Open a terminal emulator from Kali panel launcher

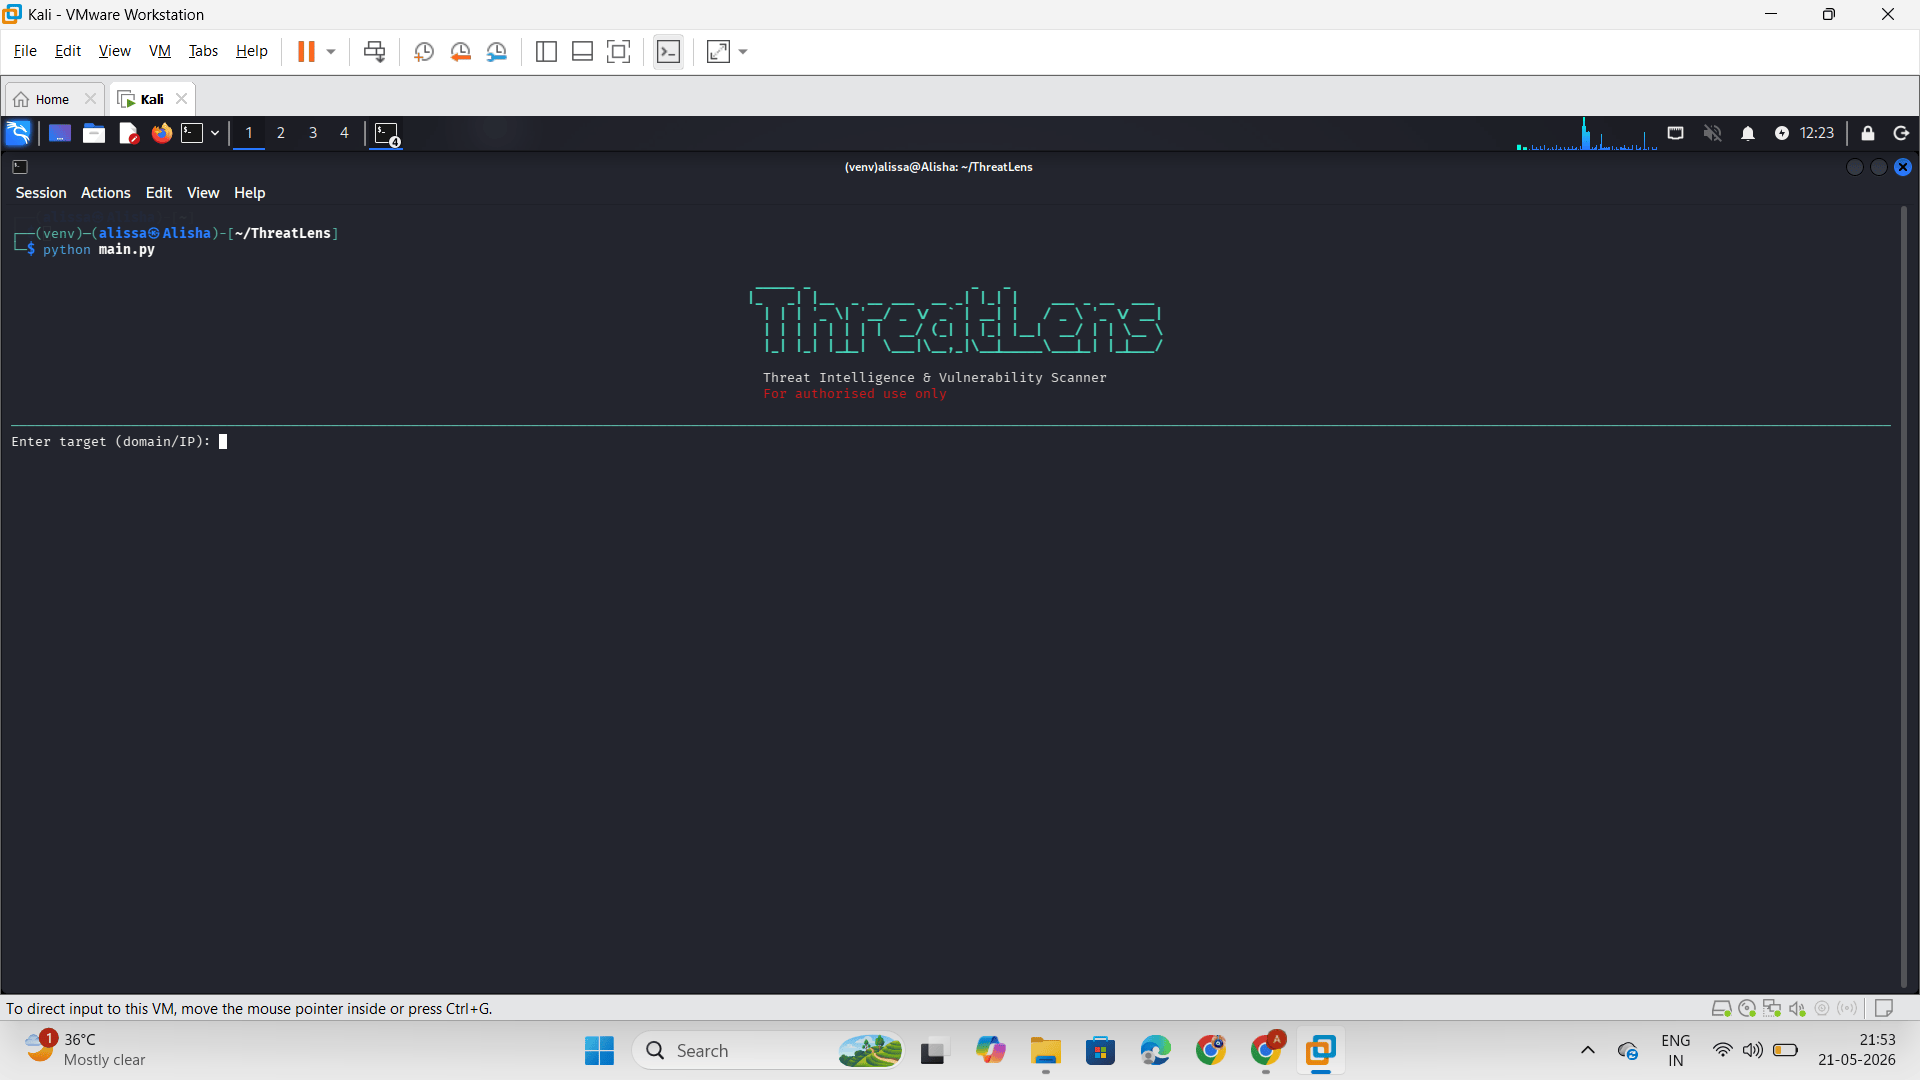coord(192,133)
